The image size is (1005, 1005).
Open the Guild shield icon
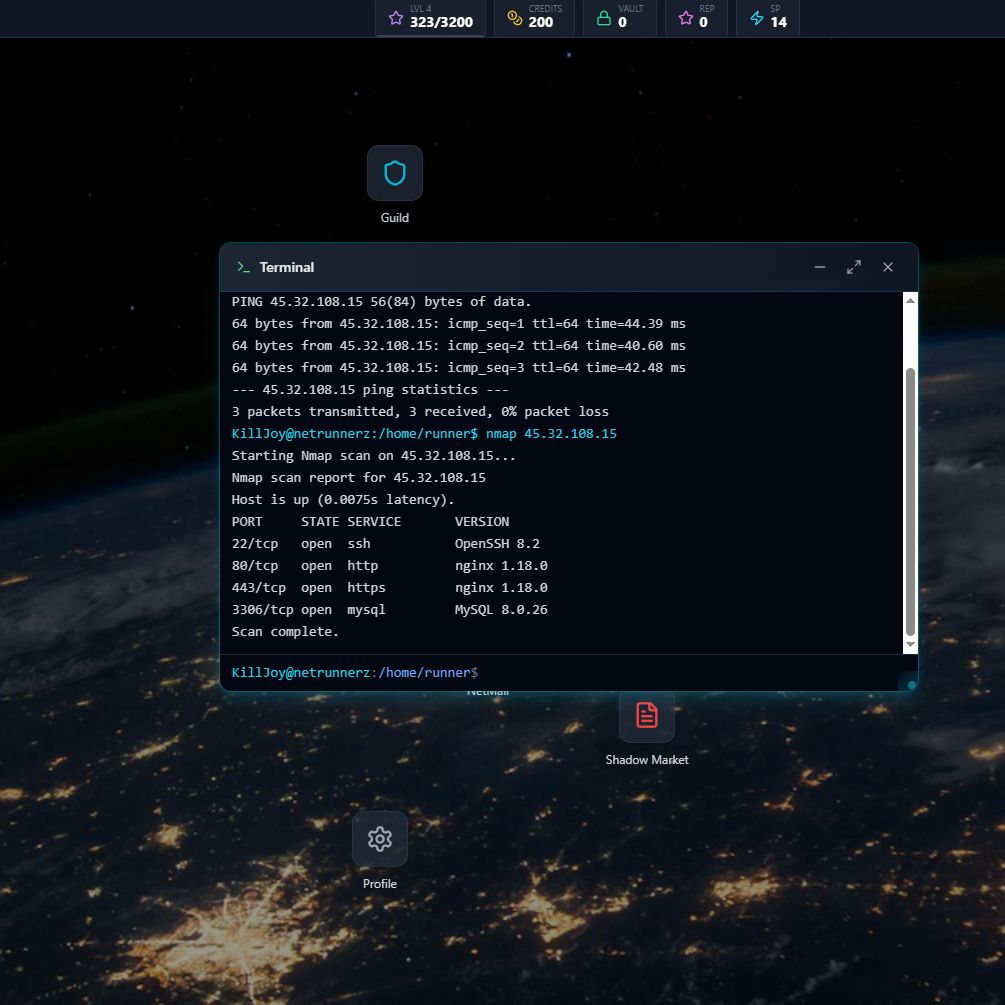tap(395, 174)
